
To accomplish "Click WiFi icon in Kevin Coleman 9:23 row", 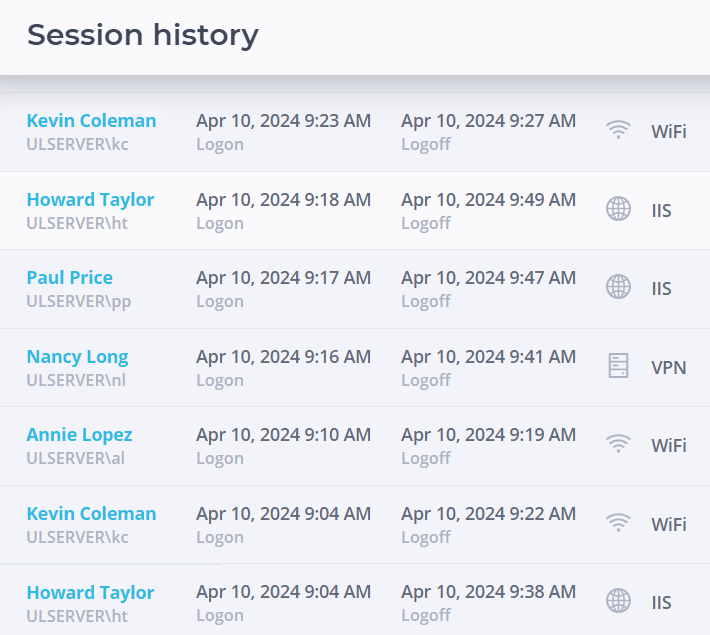I will click(618, 130).
